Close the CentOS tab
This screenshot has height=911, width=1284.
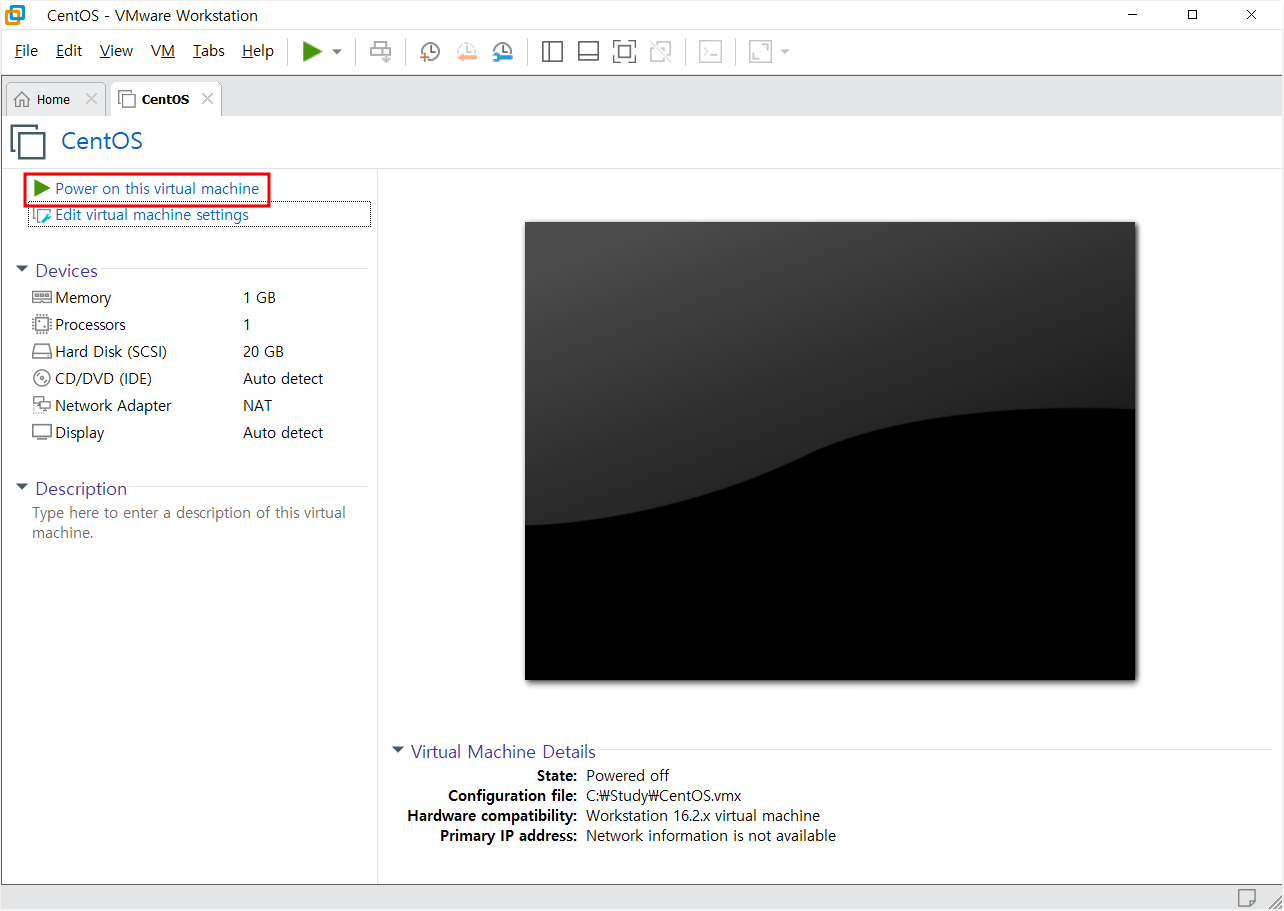(207, 99)
